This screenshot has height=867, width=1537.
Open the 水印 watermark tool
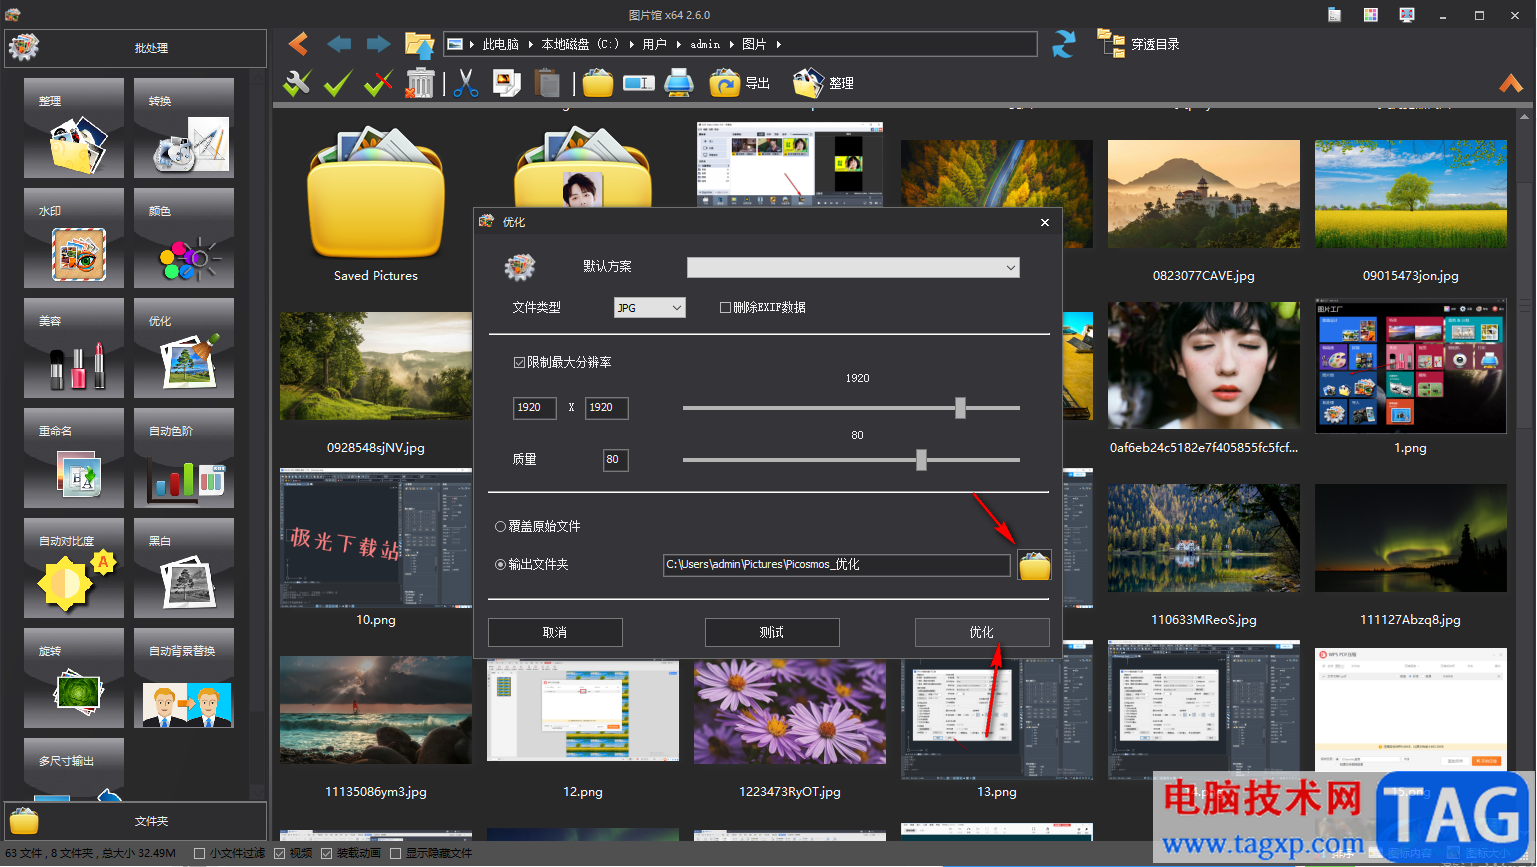point(74,239)
